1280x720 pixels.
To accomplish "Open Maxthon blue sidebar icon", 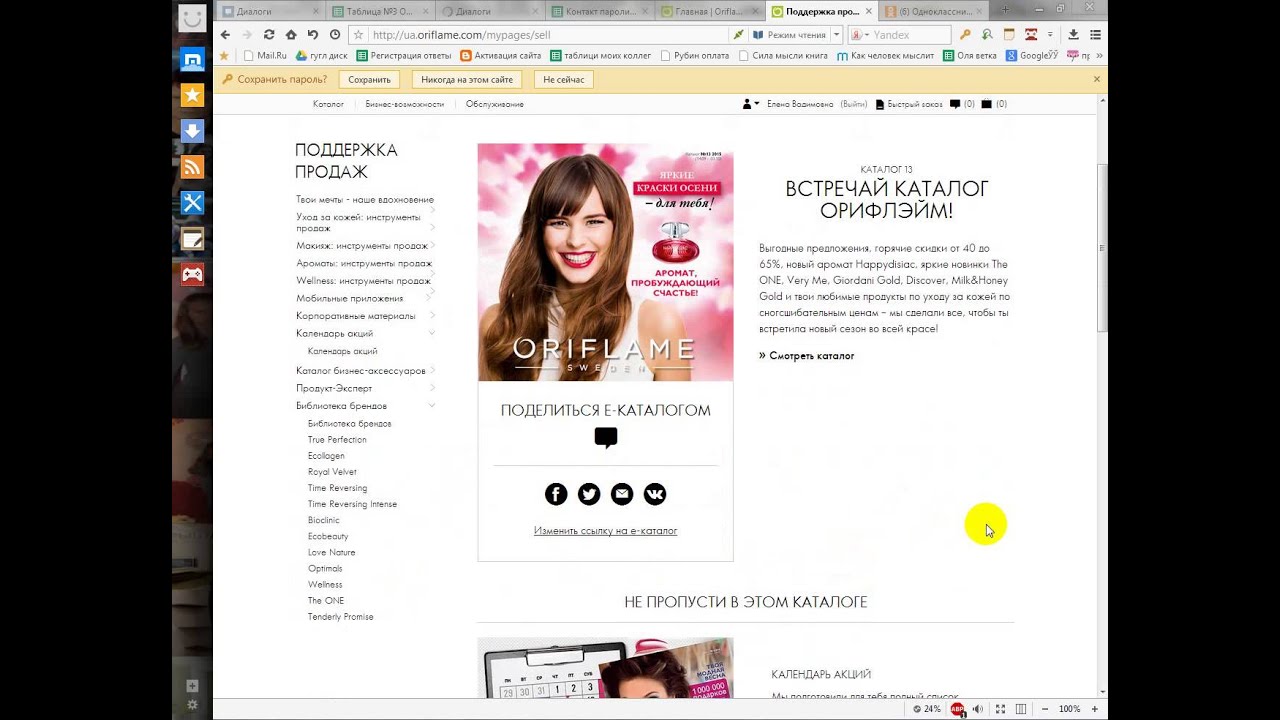I will [x=192, y=60].
